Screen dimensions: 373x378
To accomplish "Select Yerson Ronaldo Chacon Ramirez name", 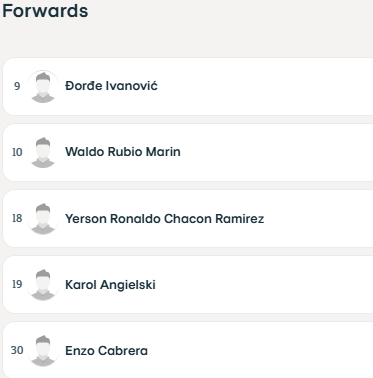I will pyautogui.click(x=164, y=219).
